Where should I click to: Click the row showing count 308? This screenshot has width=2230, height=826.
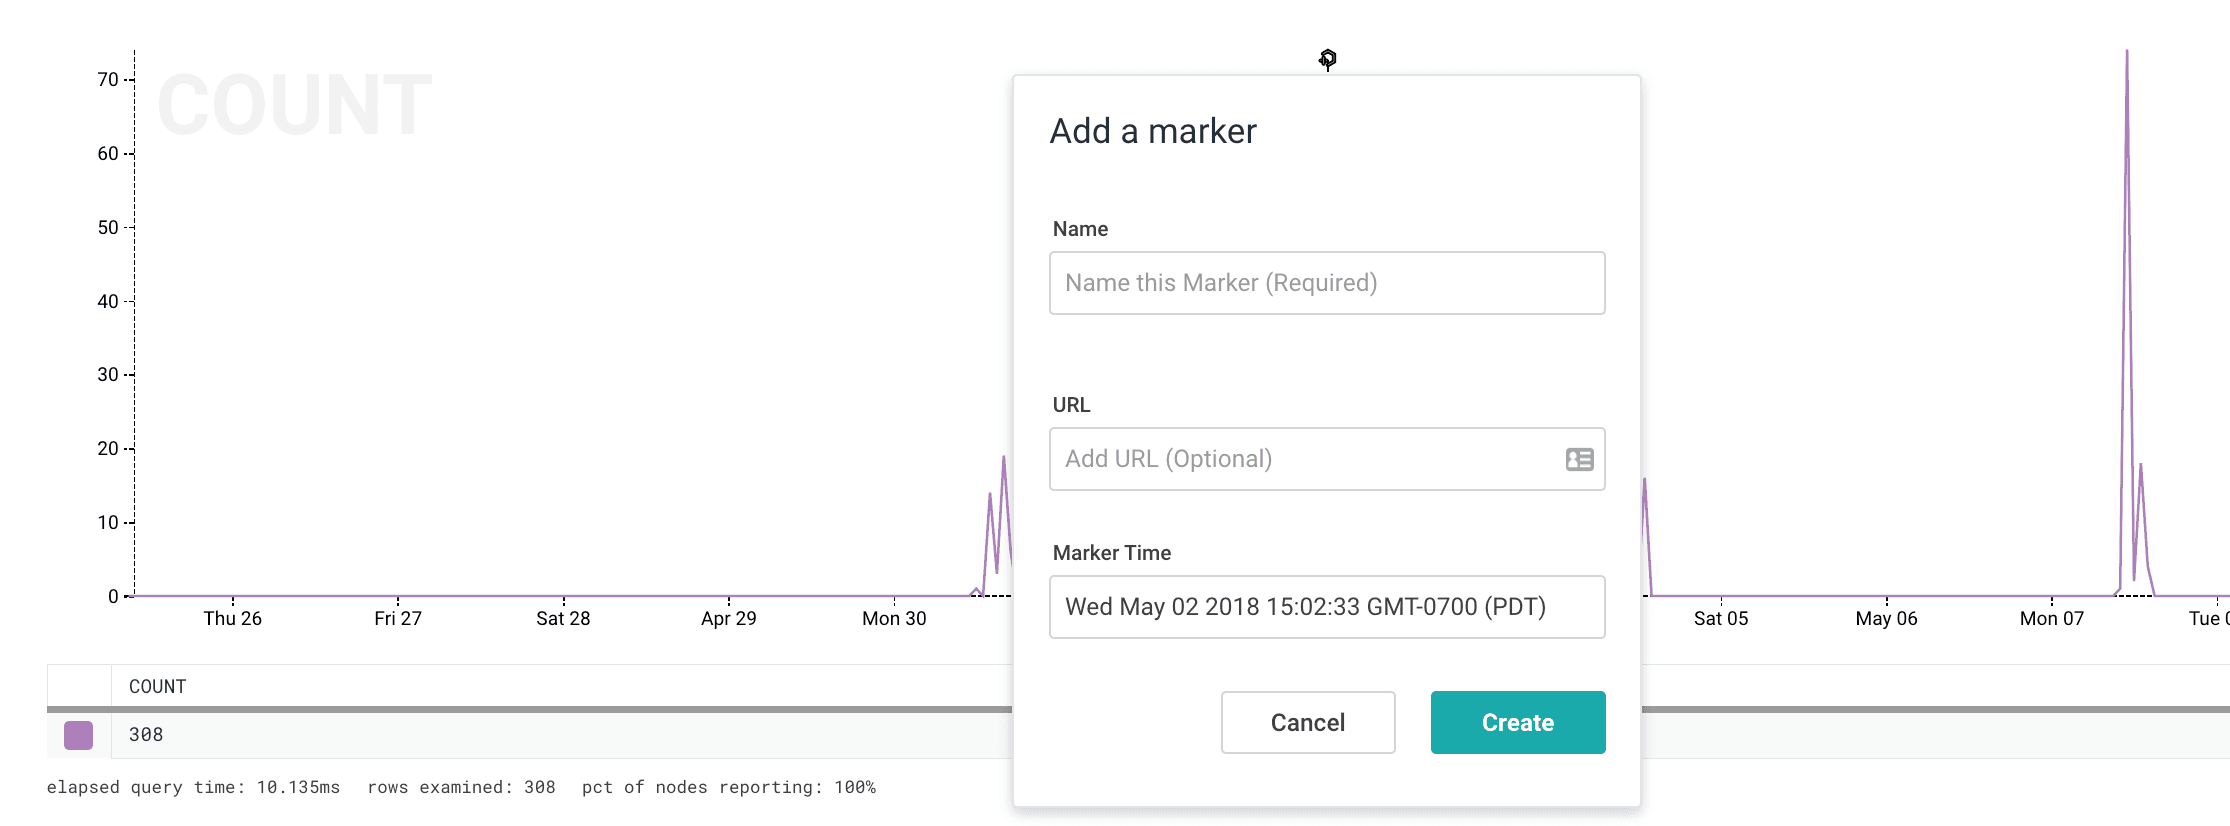pos(145,734)
